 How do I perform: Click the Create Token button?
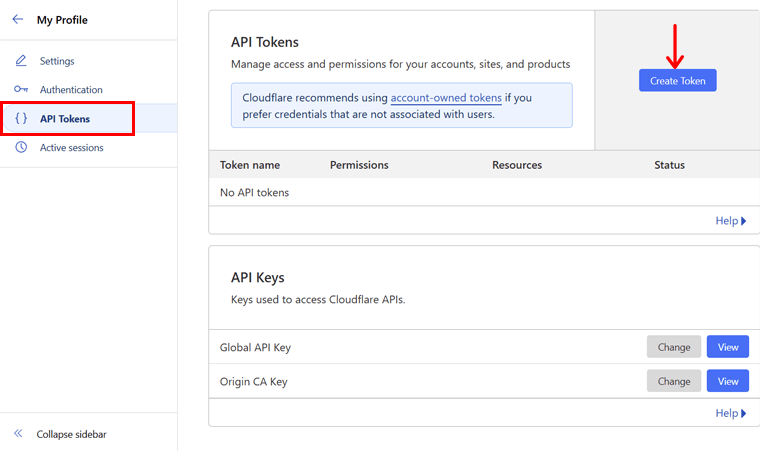[x=678, y=81]
